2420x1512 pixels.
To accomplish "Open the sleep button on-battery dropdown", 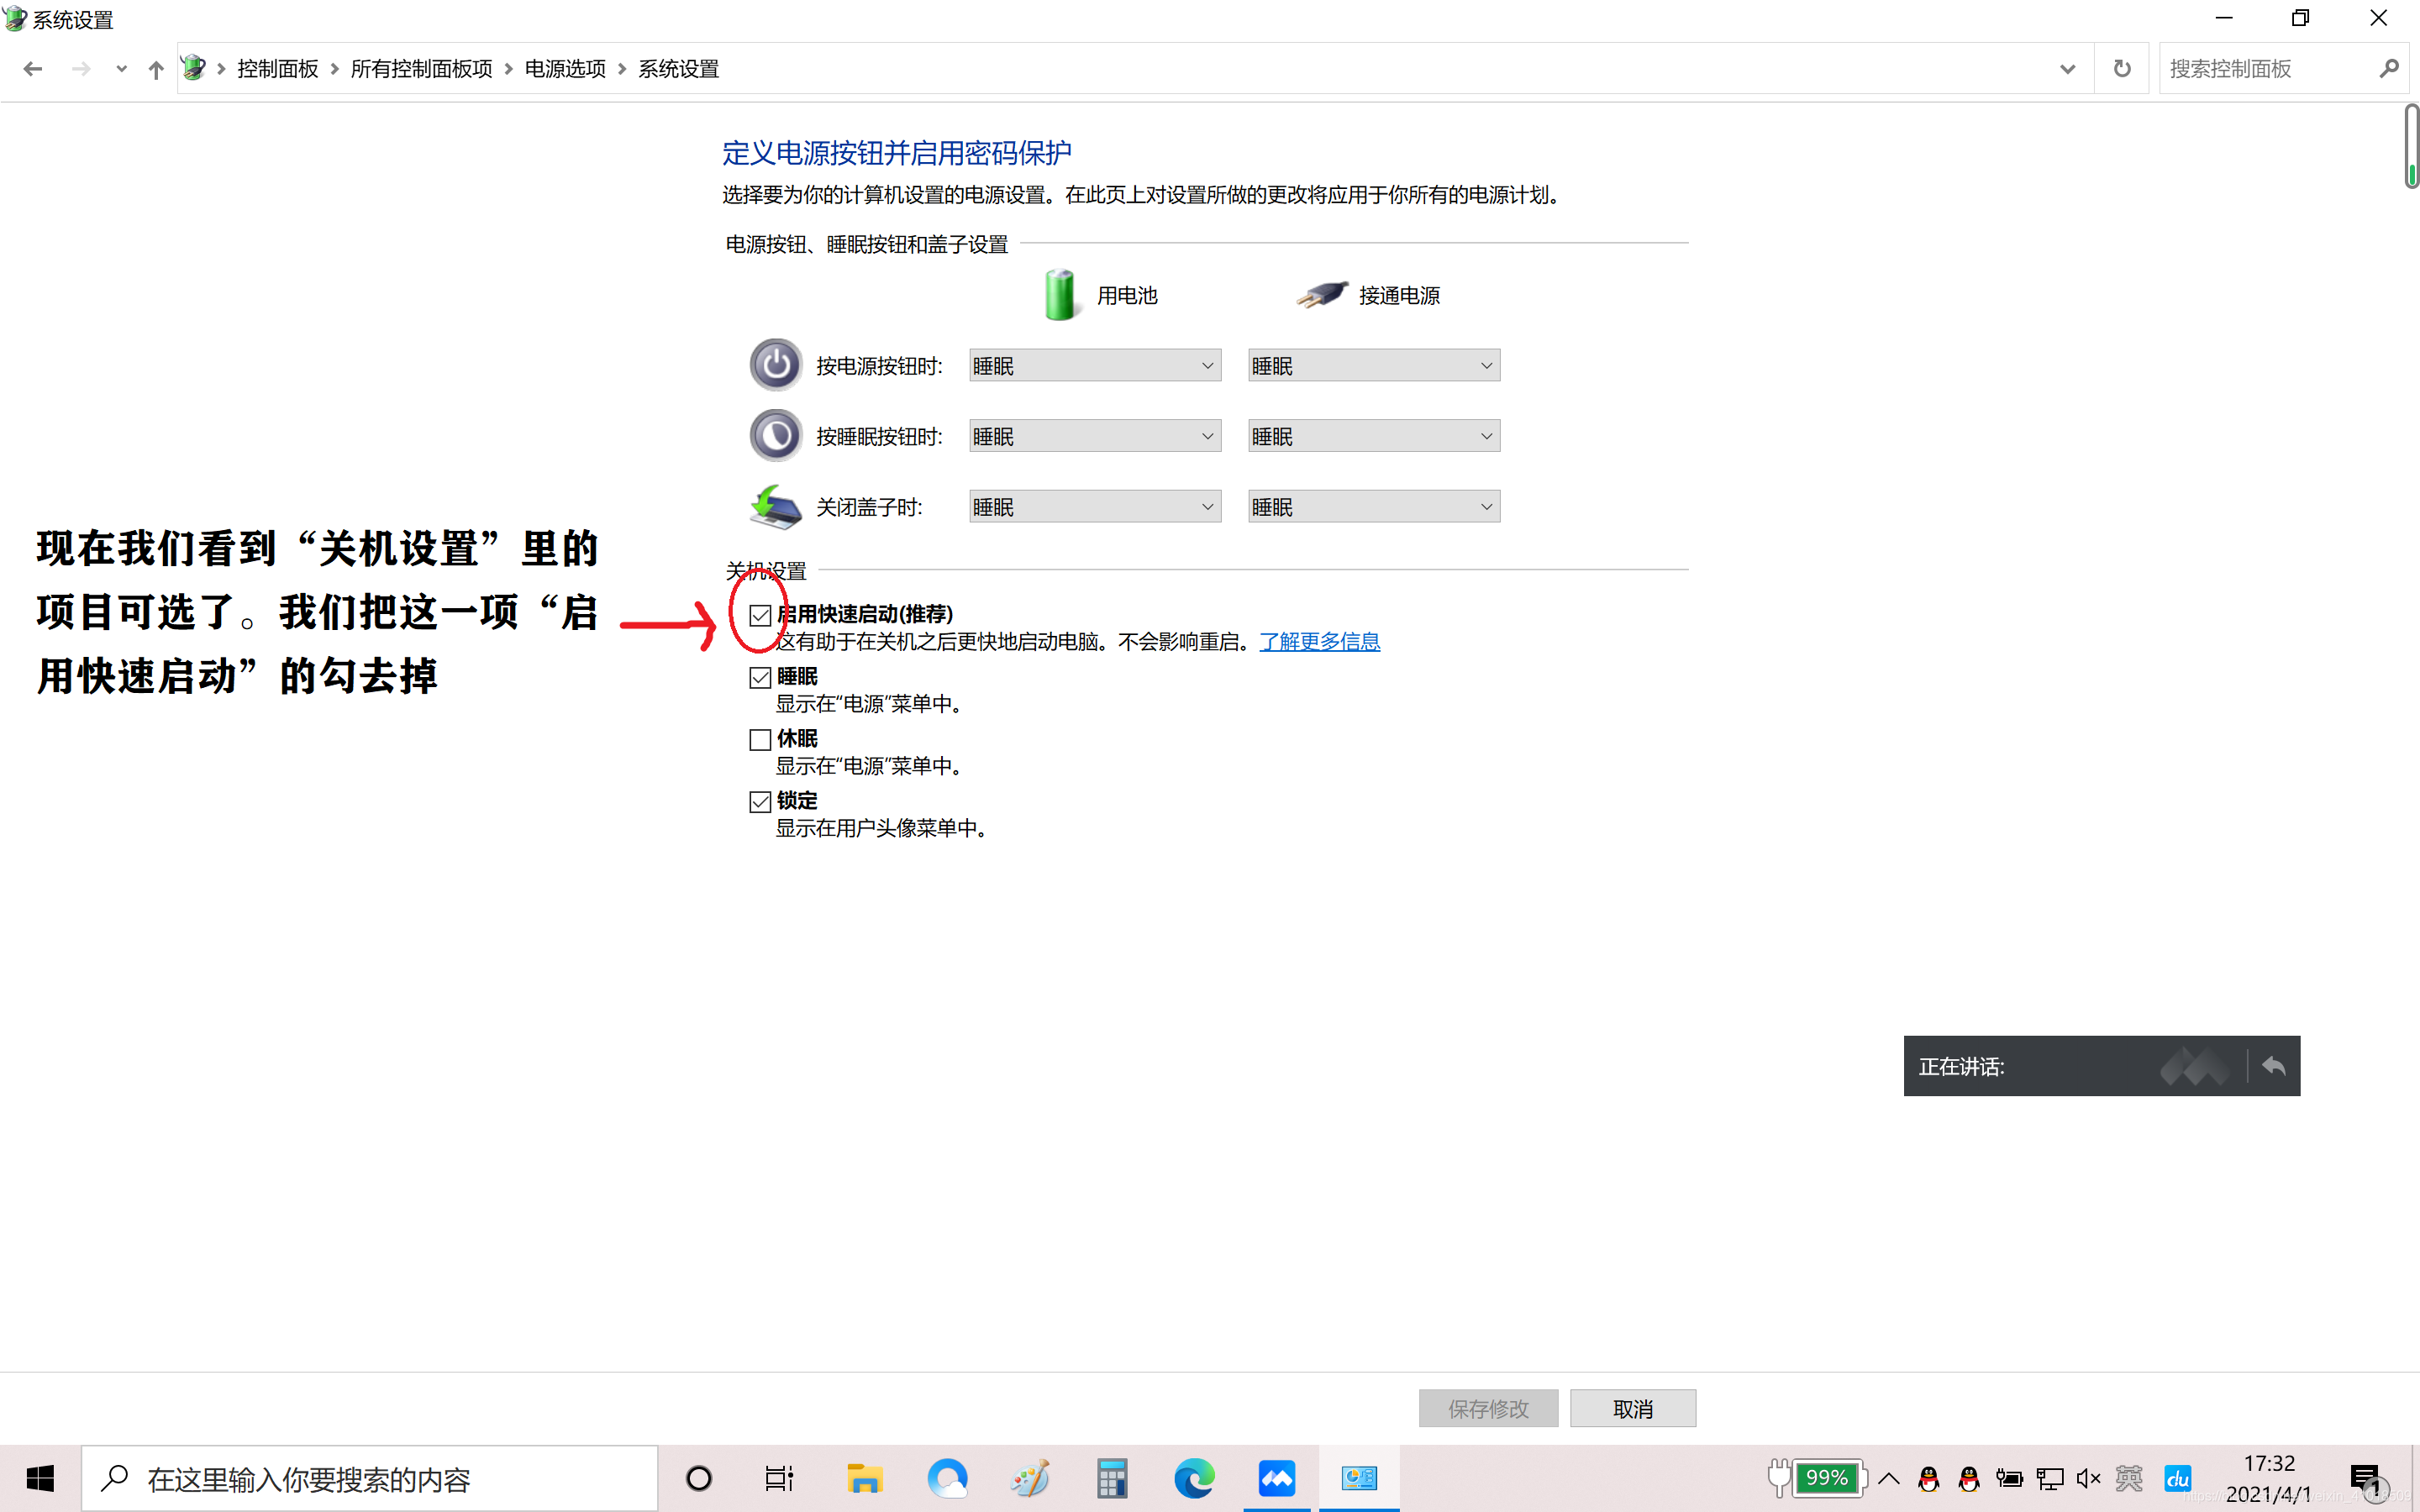I will [x=1094, y=437].
